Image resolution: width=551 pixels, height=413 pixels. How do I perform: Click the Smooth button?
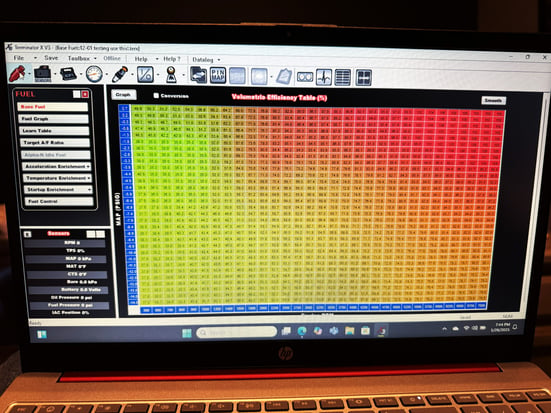493,101
